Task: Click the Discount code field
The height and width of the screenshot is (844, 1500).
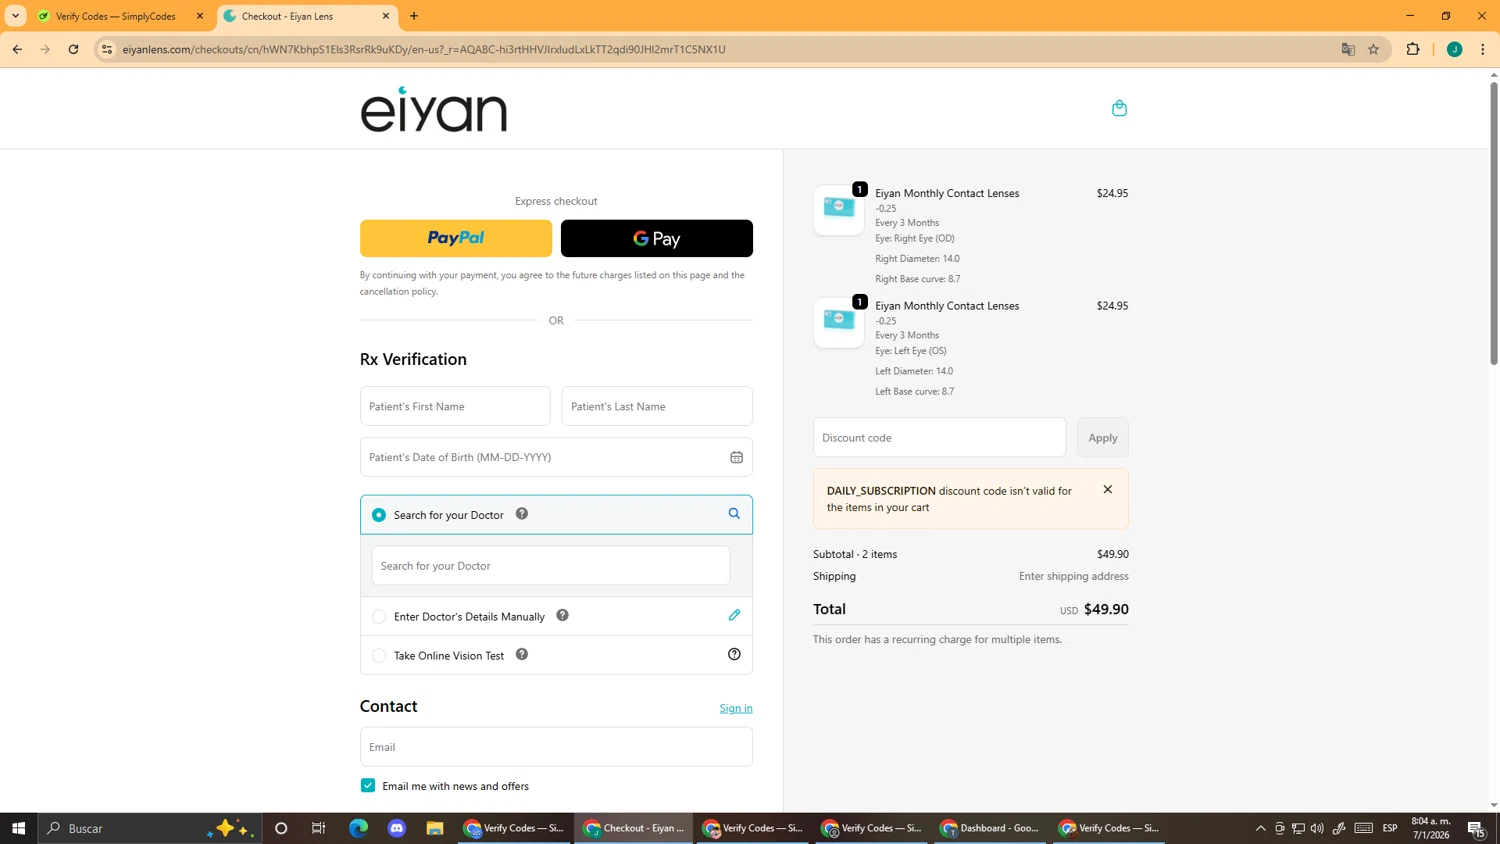Action: click(940, 437)
